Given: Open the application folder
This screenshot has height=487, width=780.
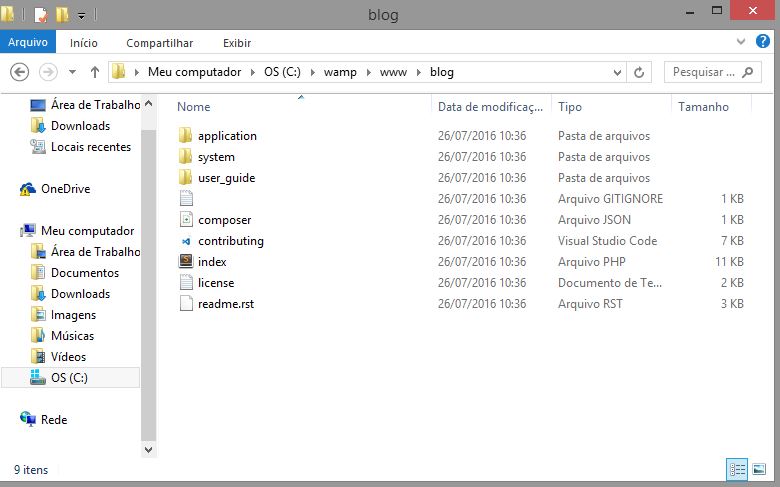Looking at the screenshot, I should click(x=227, y=136).
